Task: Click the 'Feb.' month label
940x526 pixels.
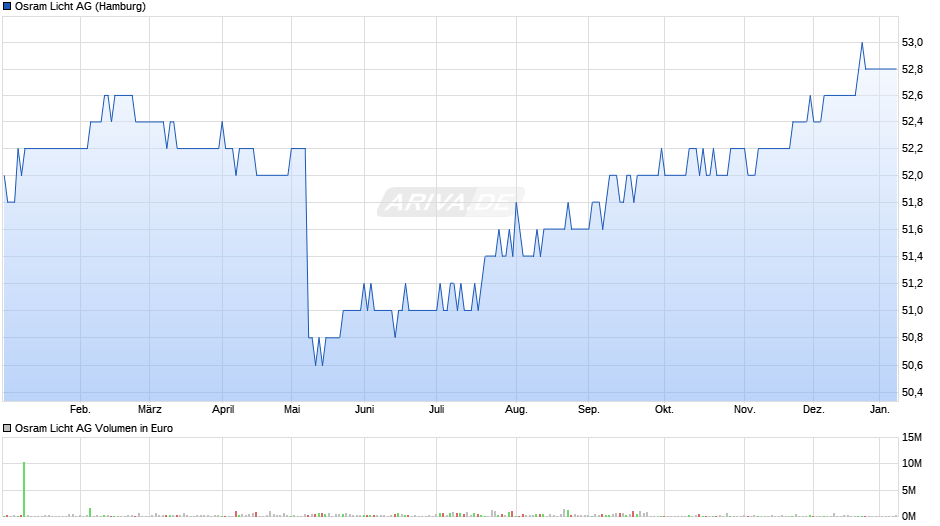Action: [x=80, y=409]
